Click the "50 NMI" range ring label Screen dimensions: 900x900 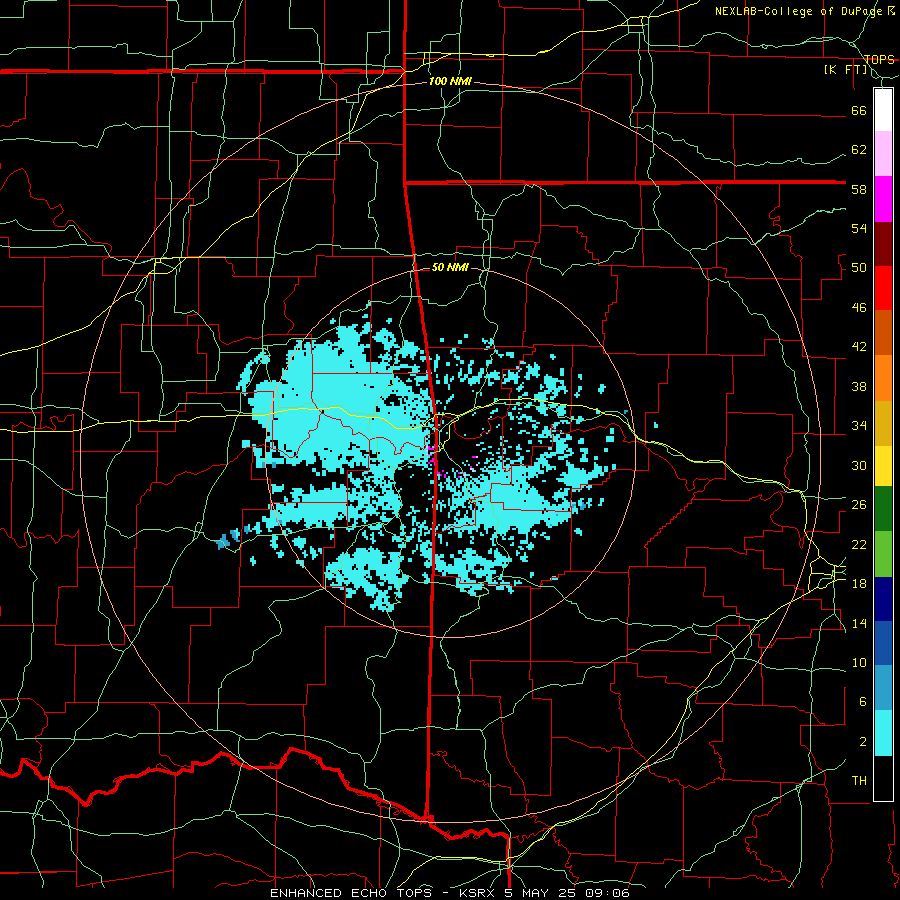point(450,267)
